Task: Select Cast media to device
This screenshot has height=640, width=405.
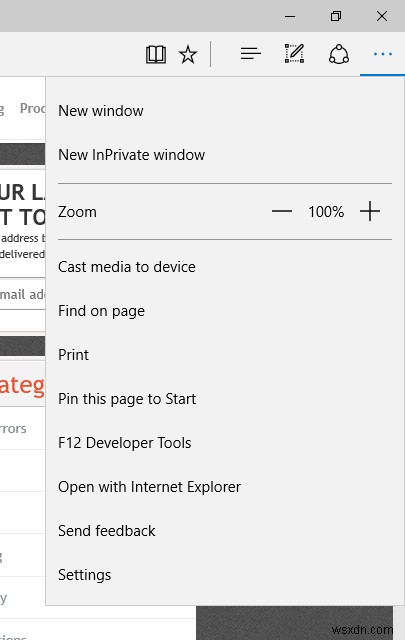Action: coord(225,267)
